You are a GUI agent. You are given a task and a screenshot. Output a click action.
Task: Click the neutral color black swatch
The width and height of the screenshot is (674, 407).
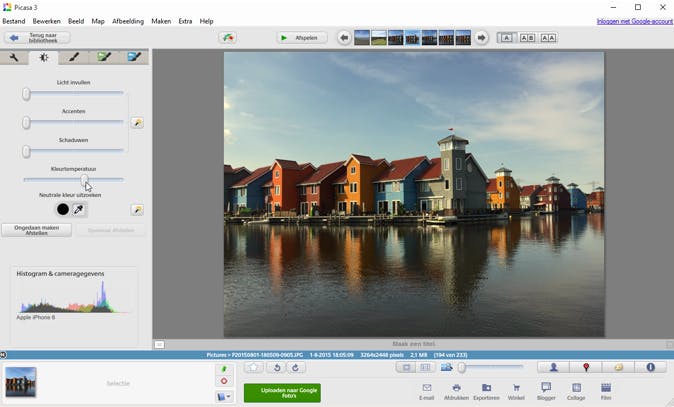[62, 210]
